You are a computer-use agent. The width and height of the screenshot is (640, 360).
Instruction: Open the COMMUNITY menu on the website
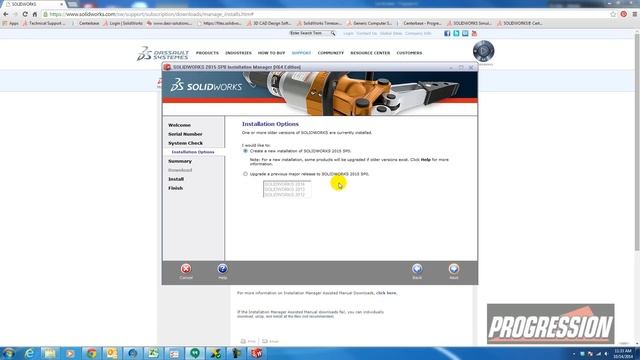coord(331,53)
